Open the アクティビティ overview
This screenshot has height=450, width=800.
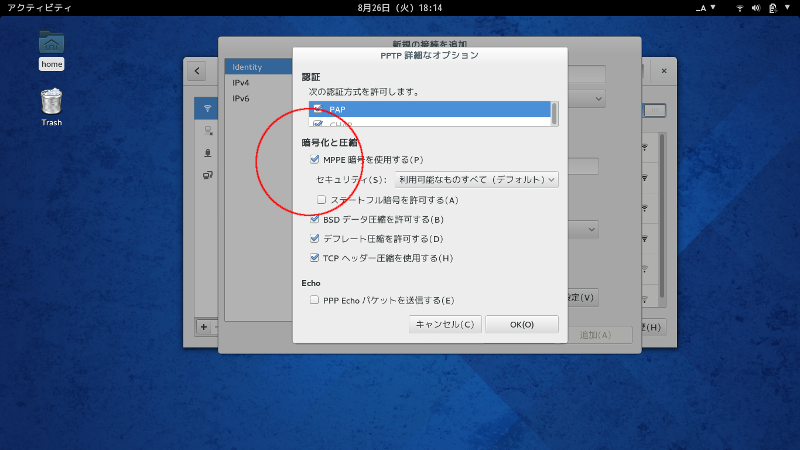pos(39,8)
